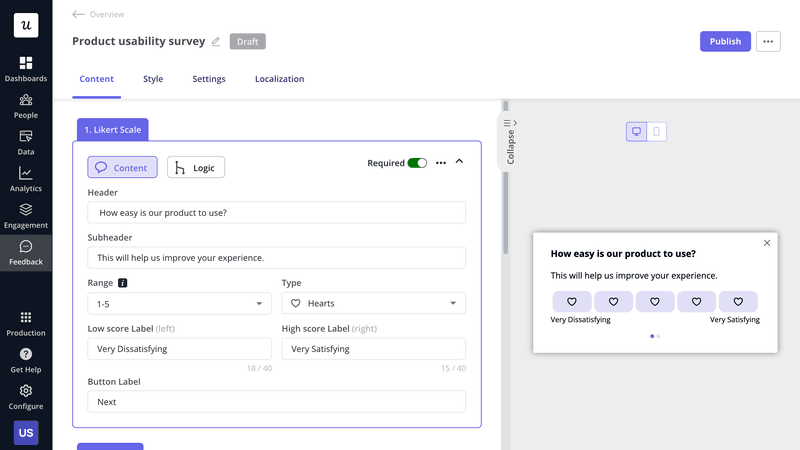Select the second heart in preview
The height and width of the screenshot is (450, 800).
point(613,302)
